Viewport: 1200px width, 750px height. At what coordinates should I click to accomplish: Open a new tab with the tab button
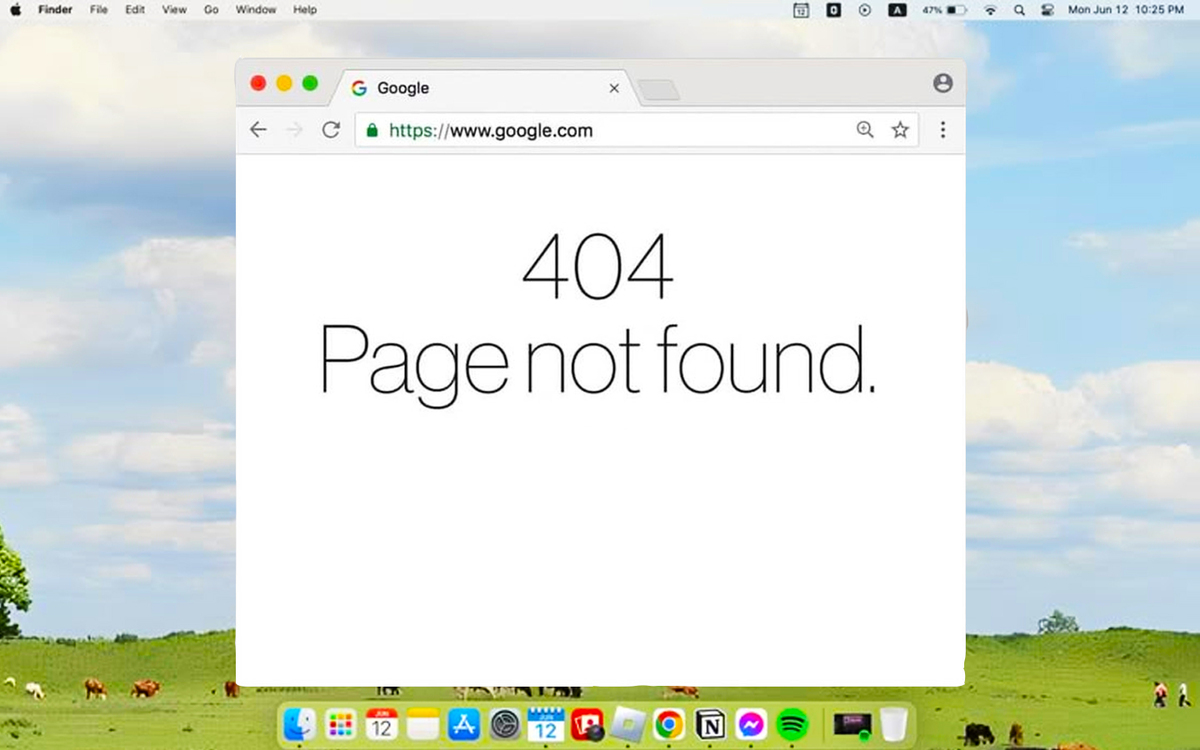659,90
